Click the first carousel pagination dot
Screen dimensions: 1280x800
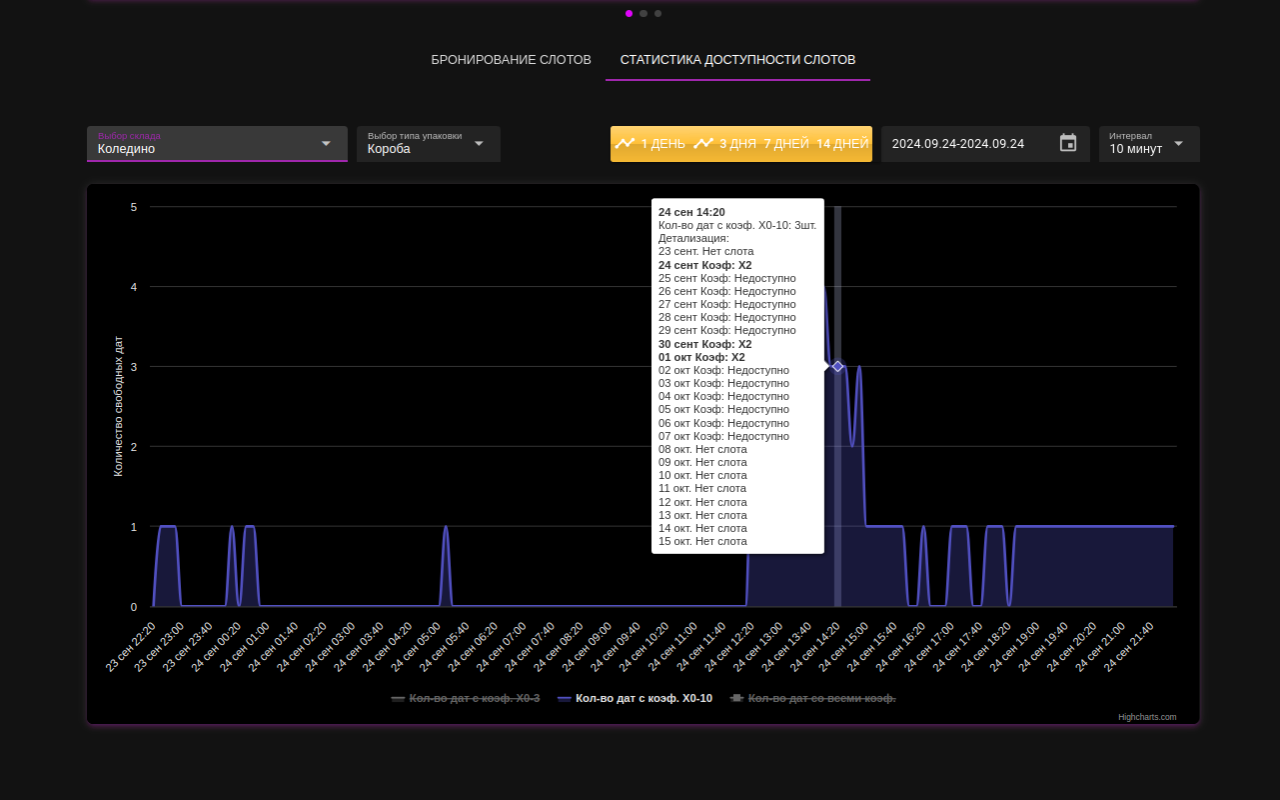[629, 13]
